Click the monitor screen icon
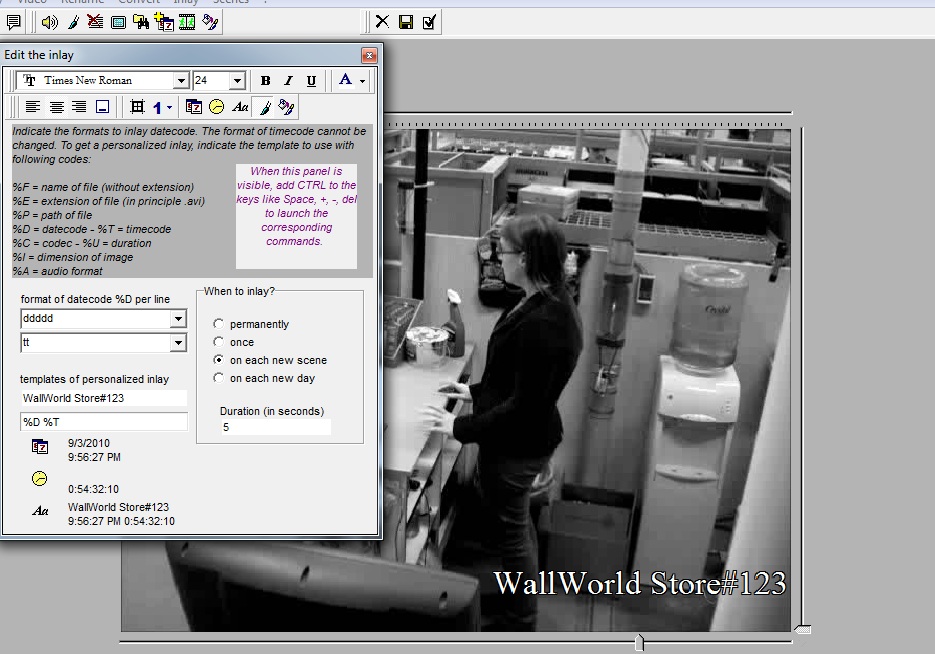The width and height of the screenshot is (935, 654). [x=118, y=23]
